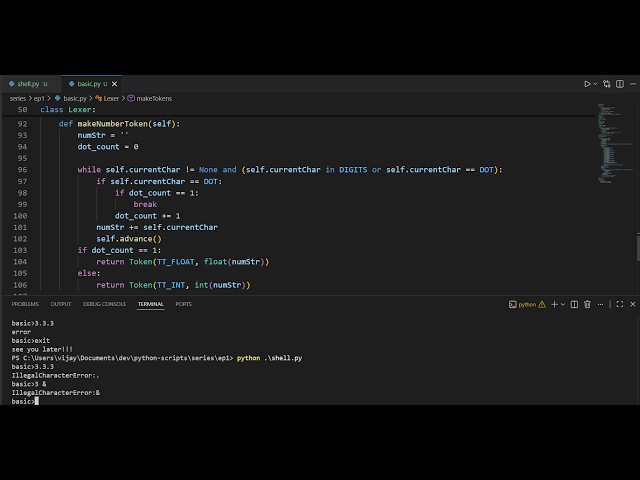Open new terminal launch profile dropdown
Viewport: 640px width, 480px height.
coord(563,304)
